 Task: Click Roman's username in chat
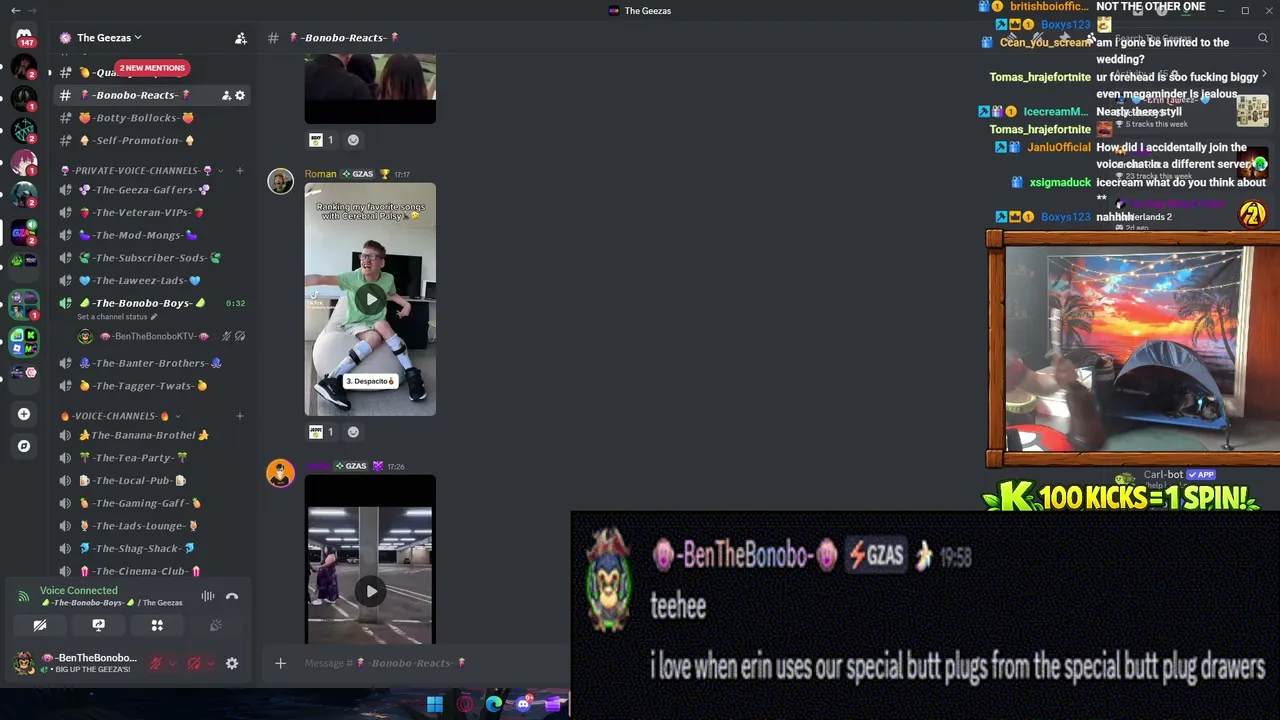point(320,174)
